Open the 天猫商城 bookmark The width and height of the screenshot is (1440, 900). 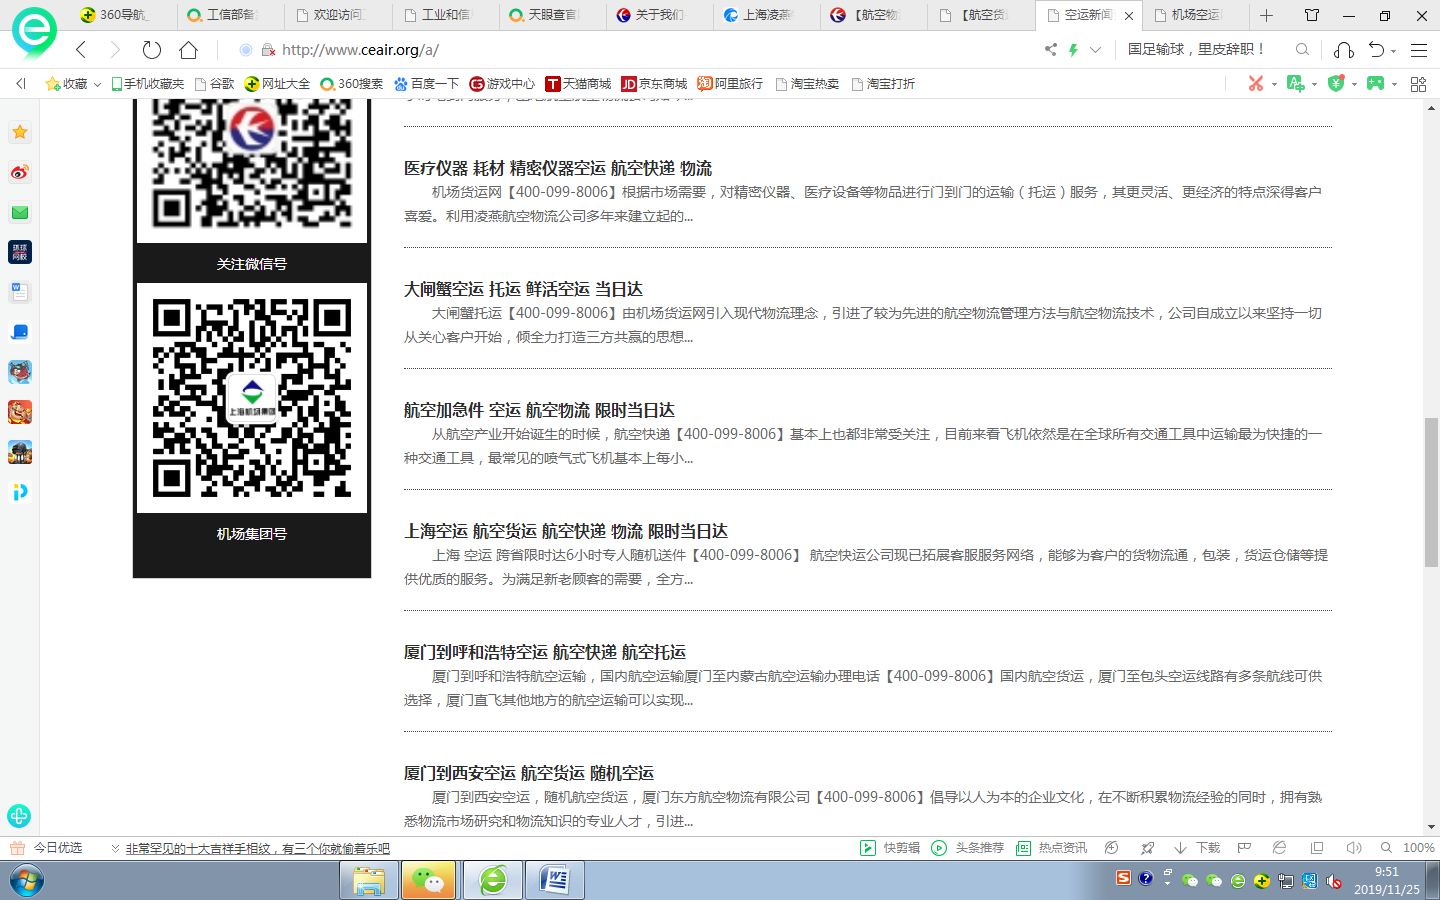578,84
